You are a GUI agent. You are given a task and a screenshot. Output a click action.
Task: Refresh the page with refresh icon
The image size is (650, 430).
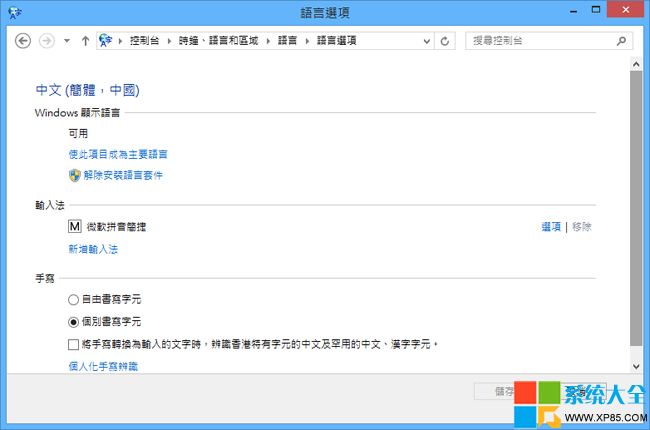click(445, 41)
